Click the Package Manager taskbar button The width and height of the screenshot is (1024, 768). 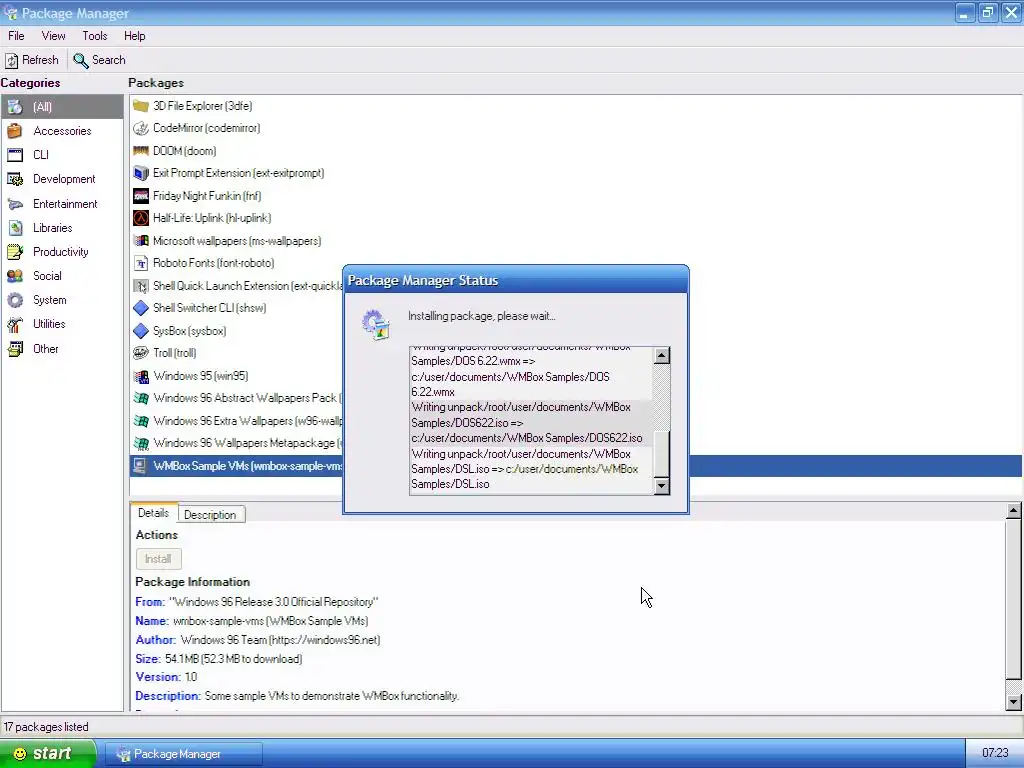[184, 754]
